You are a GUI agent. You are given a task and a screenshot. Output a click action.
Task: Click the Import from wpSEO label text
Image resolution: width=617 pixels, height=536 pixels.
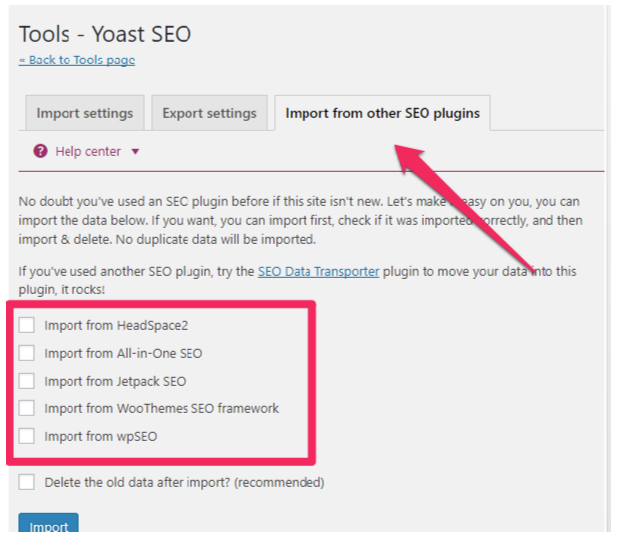101,436
